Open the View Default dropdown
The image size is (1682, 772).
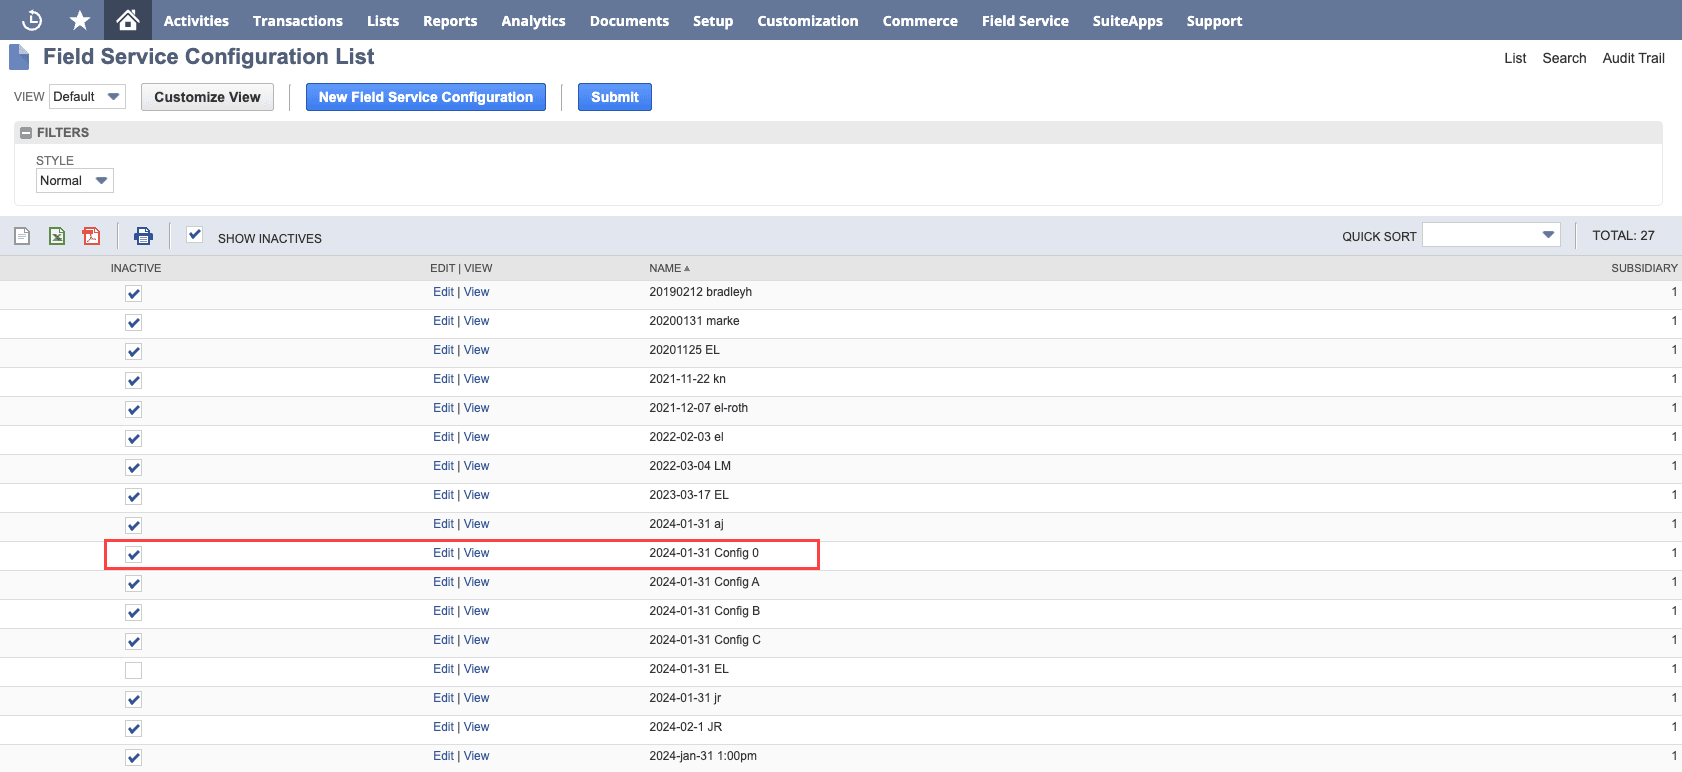(x=87, y=97)
